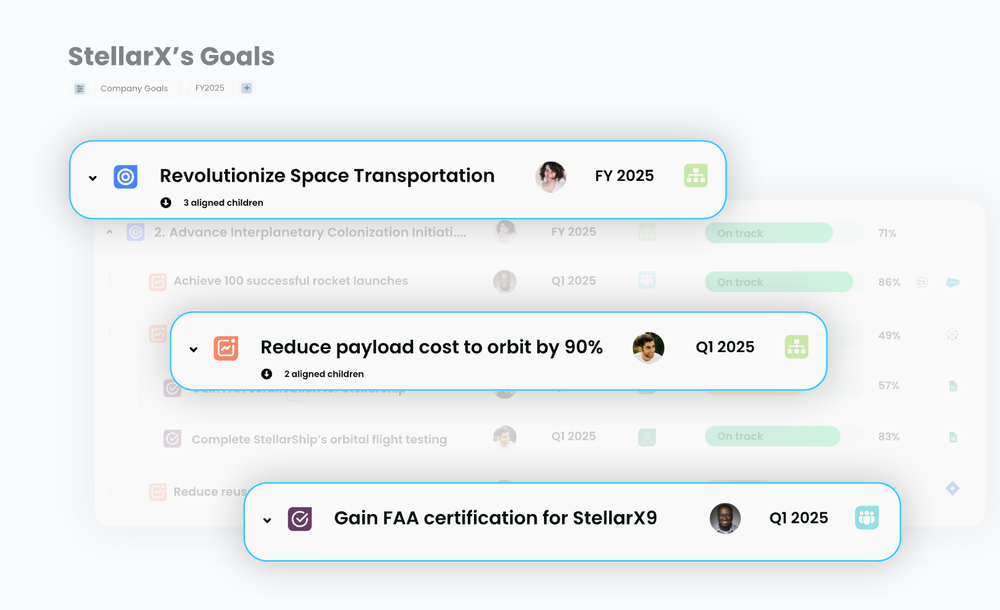Select the purple checkmark icon for Gain FAA certification
This screenshot has width=1000, height=610.
[x=298, y=518]
